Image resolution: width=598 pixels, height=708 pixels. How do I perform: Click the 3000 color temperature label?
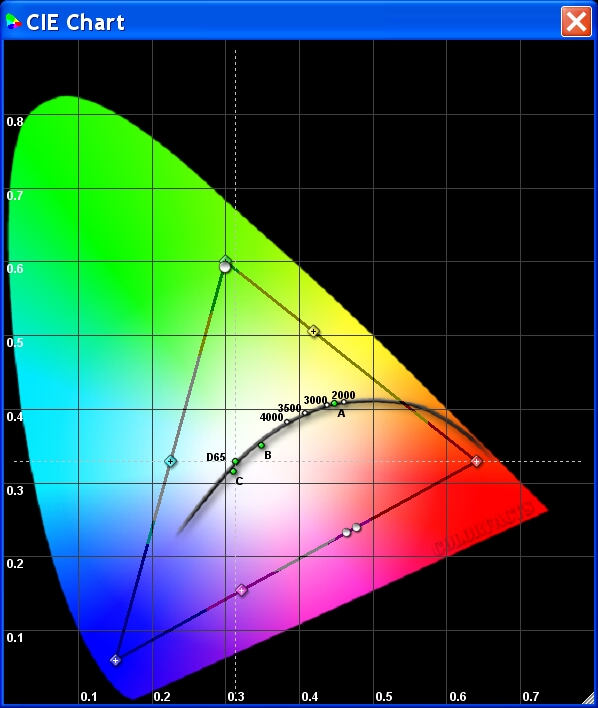point(315,400)
